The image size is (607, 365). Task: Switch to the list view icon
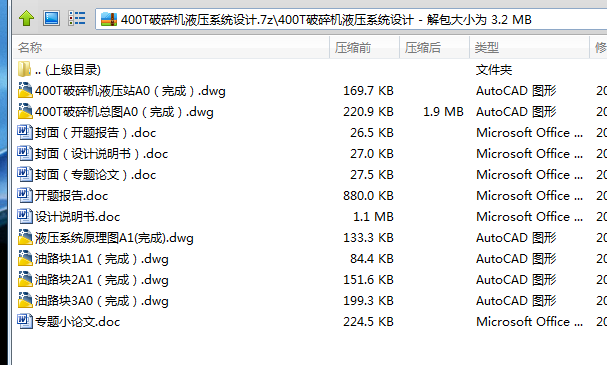pos(77,18)
